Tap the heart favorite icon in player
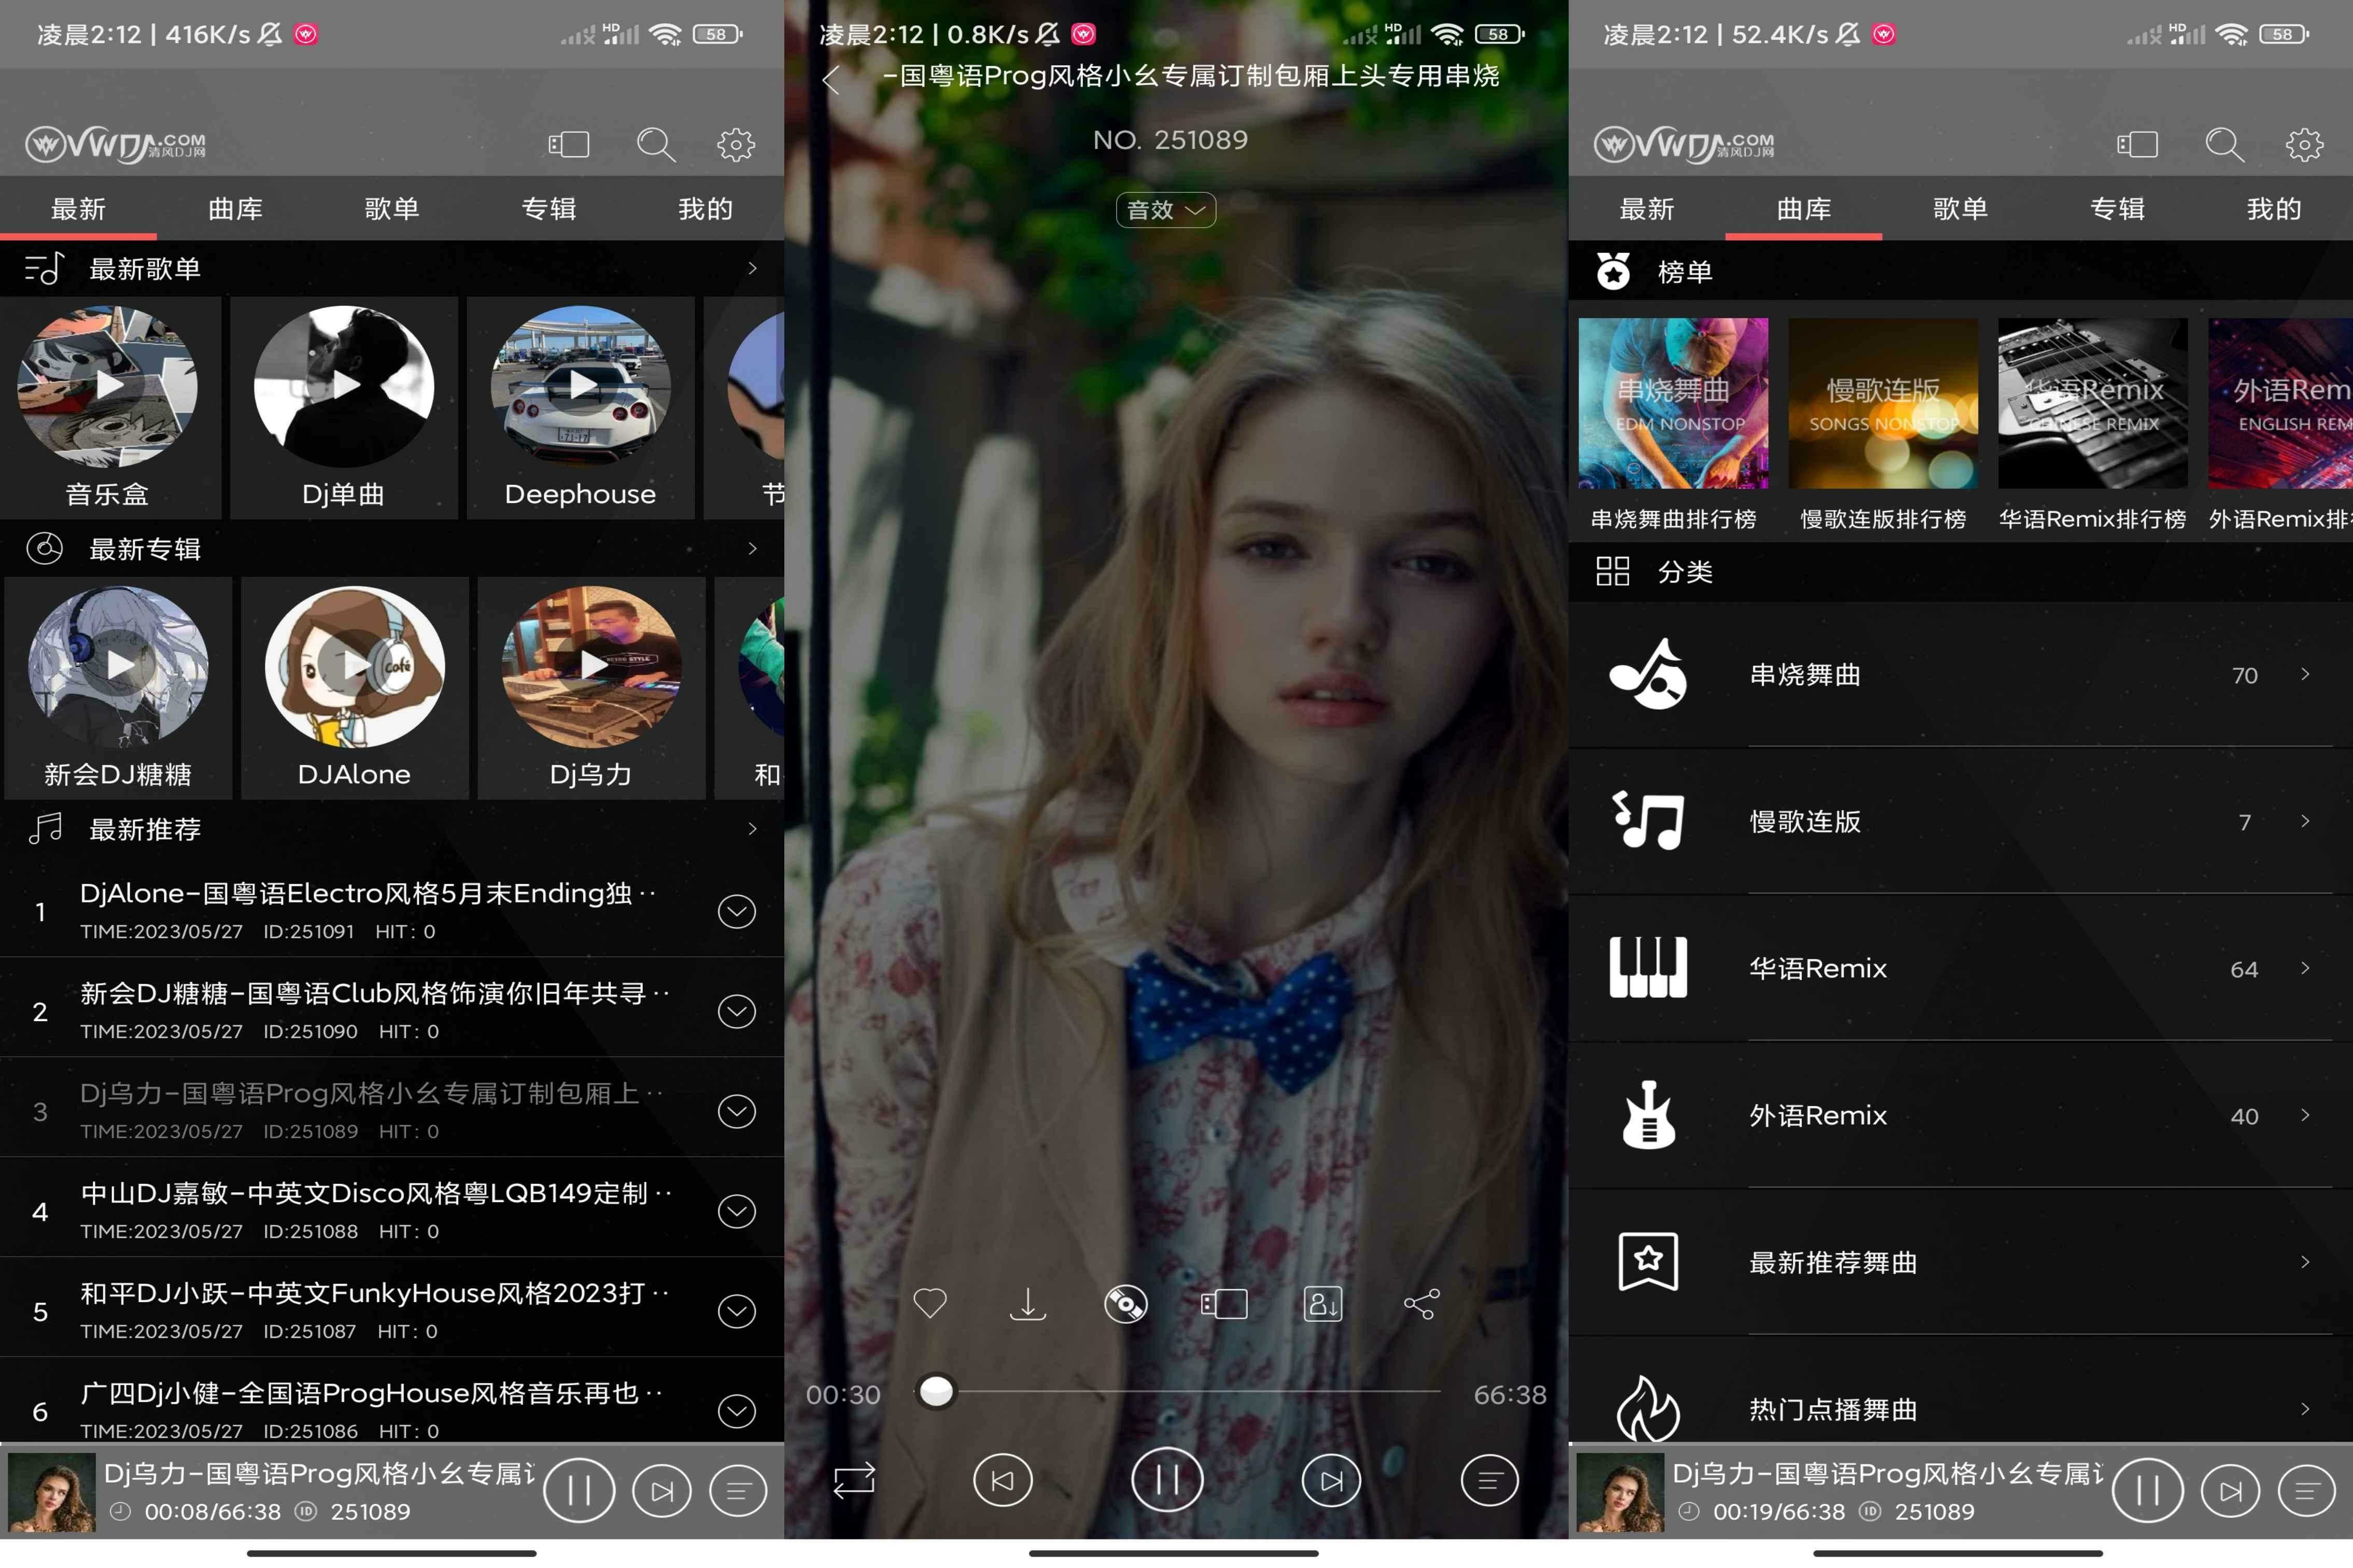The width and height of the screenshot is (2353, 1568). click(x=930, y=1303)
